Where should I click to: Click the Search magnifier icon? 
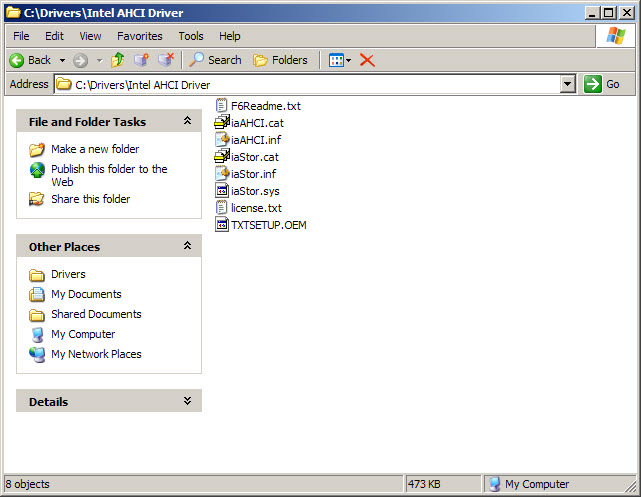196,60
